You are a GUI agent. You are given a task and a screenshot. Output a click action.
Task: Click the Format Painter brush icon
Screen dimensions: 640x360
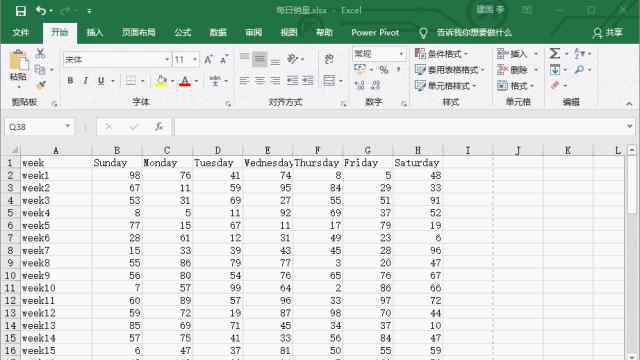pos(40,85)
